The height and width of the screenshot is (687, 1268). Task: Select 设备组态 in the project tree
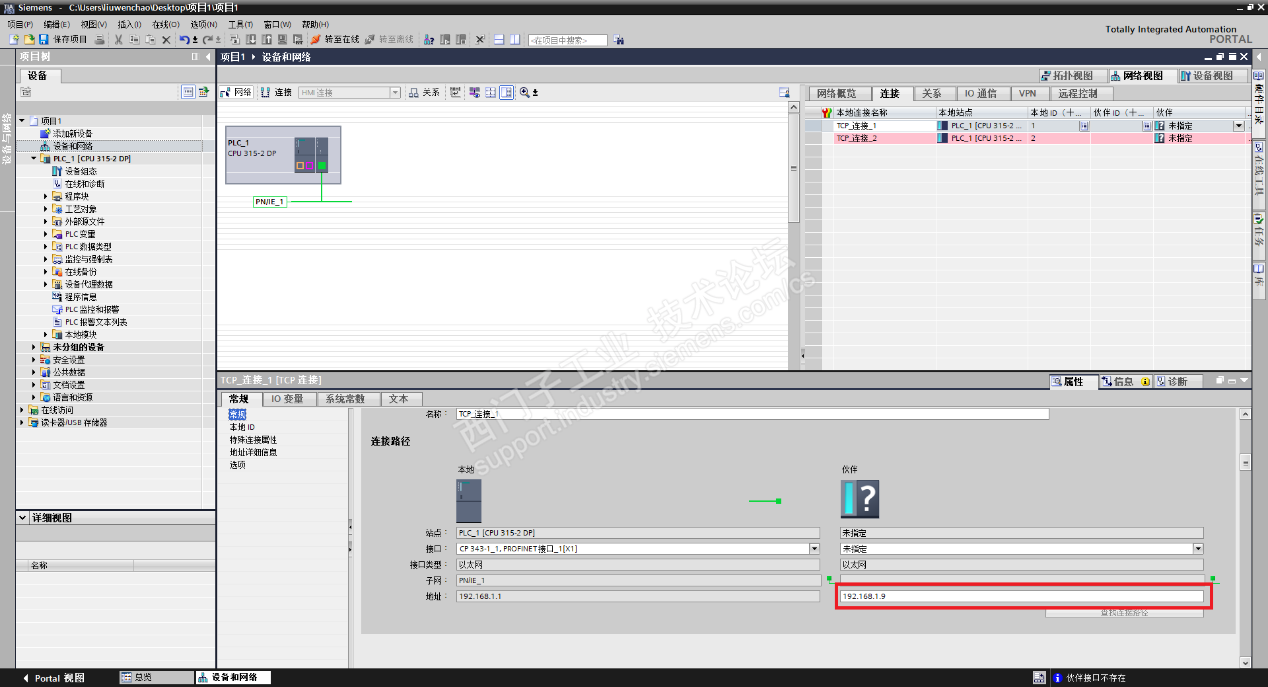point(81,171)
